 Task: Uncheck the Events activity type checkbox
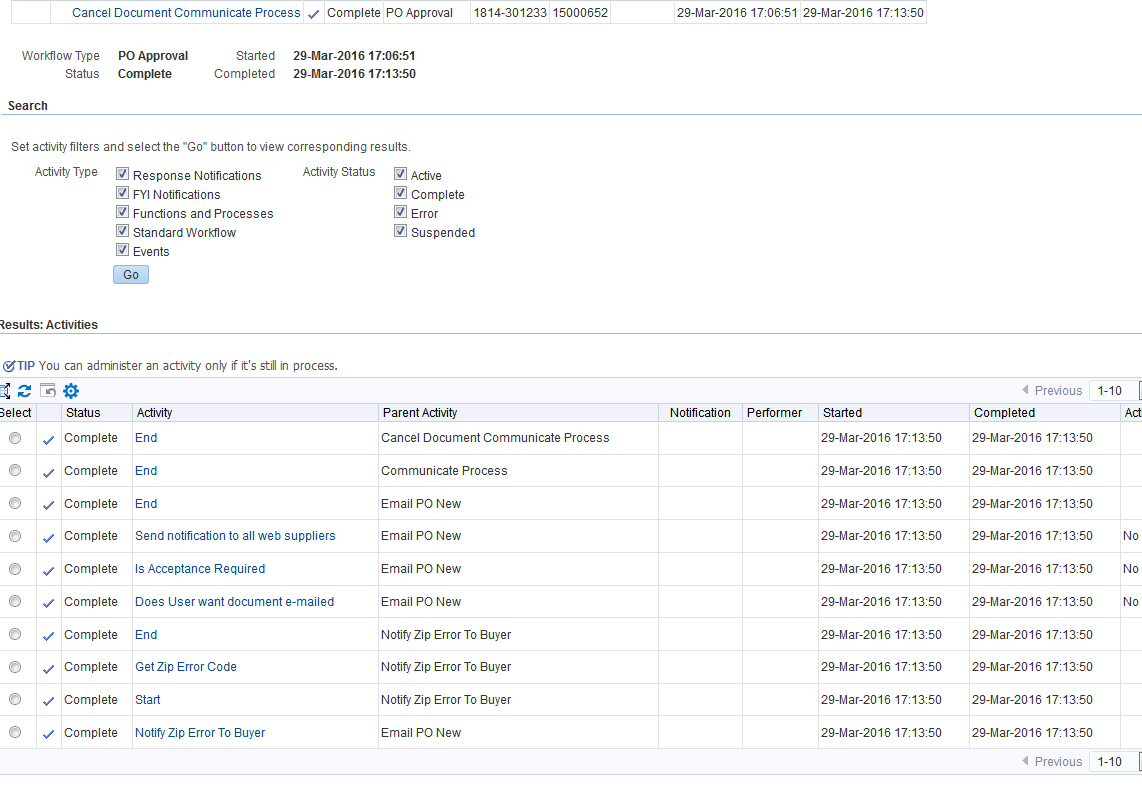click(123, 250)
